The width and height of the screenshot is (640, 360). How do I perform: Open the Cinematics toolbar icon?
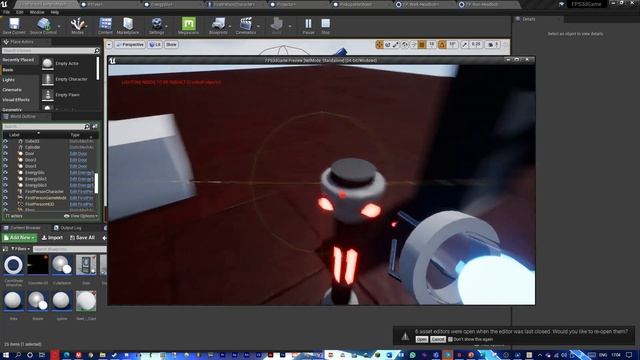tap(246, 26)
